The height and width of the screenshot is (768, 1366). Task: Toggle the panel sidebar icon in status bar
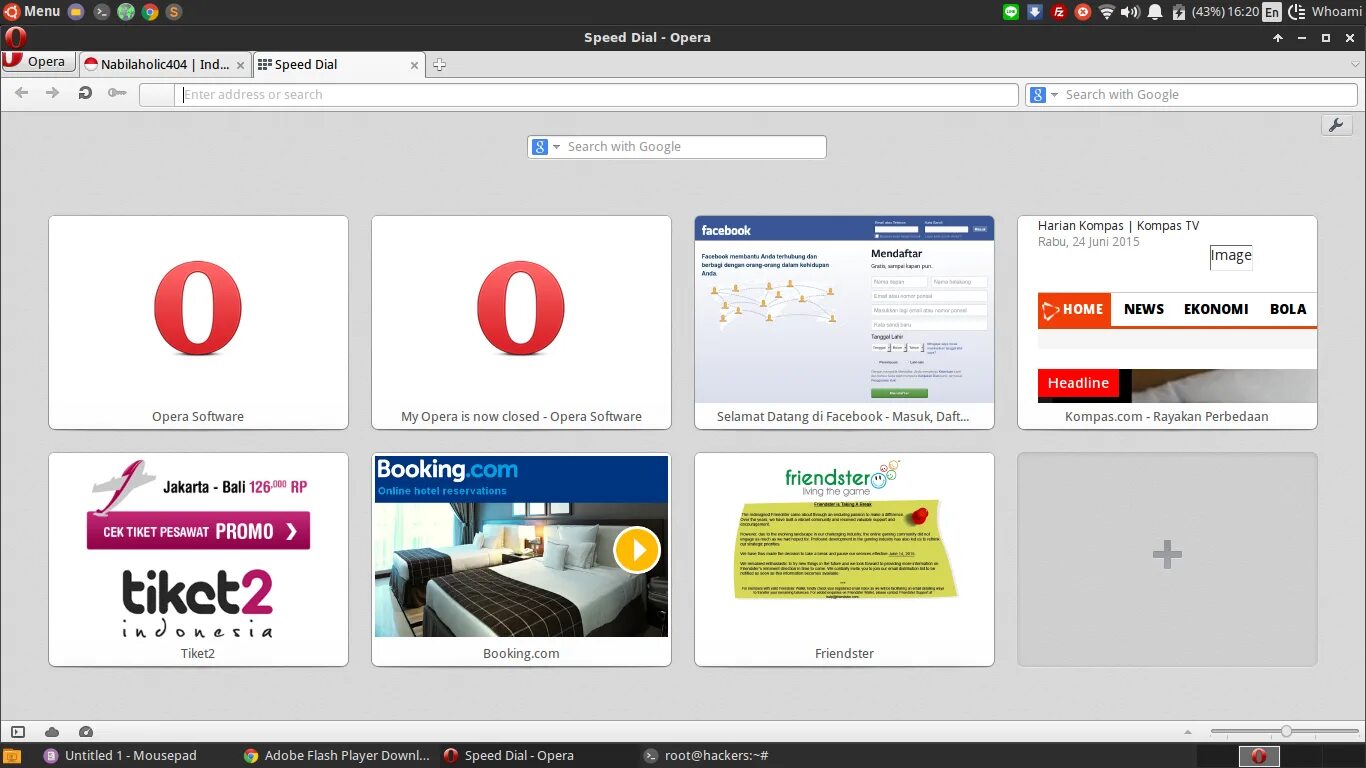pos(18,732)
